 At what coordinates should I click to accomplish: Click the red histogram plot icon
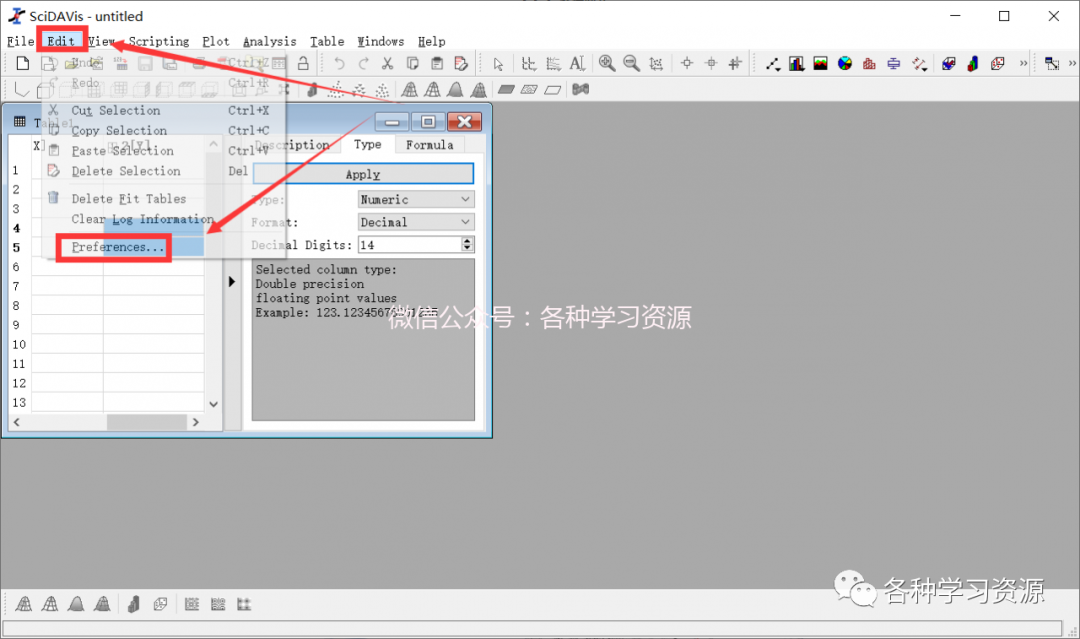869,64
